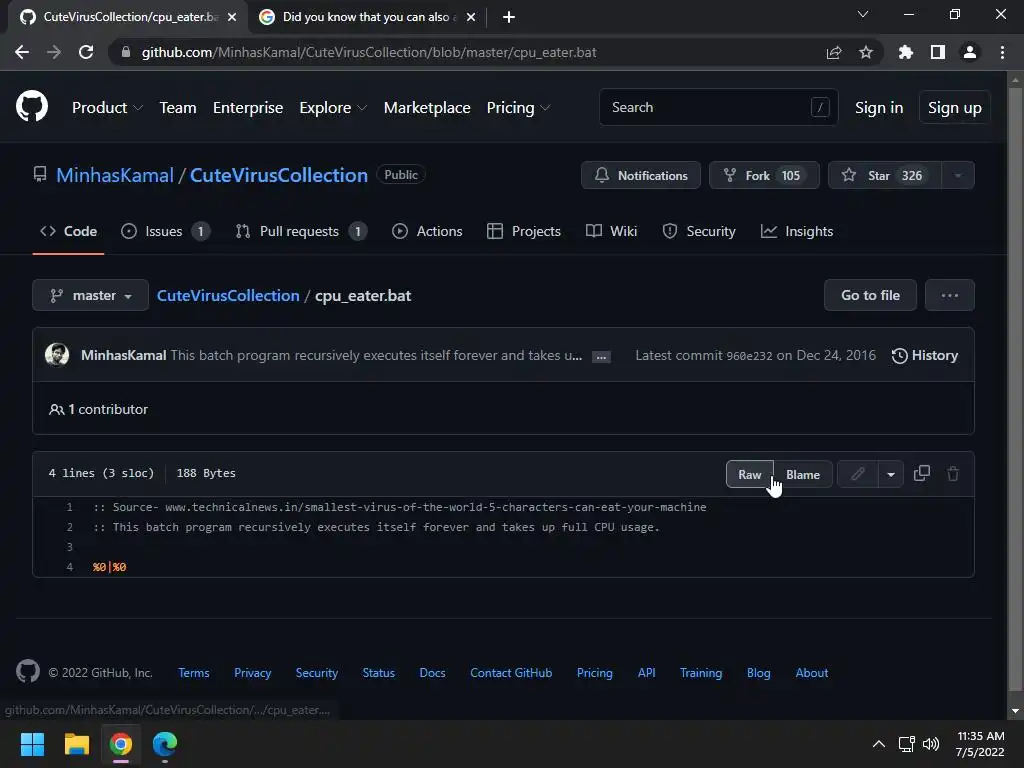The height and width of the screenshot is (768, 1024).
Task: Click the GitHub Octocat logo in header
Action: (x=32, y=107)
